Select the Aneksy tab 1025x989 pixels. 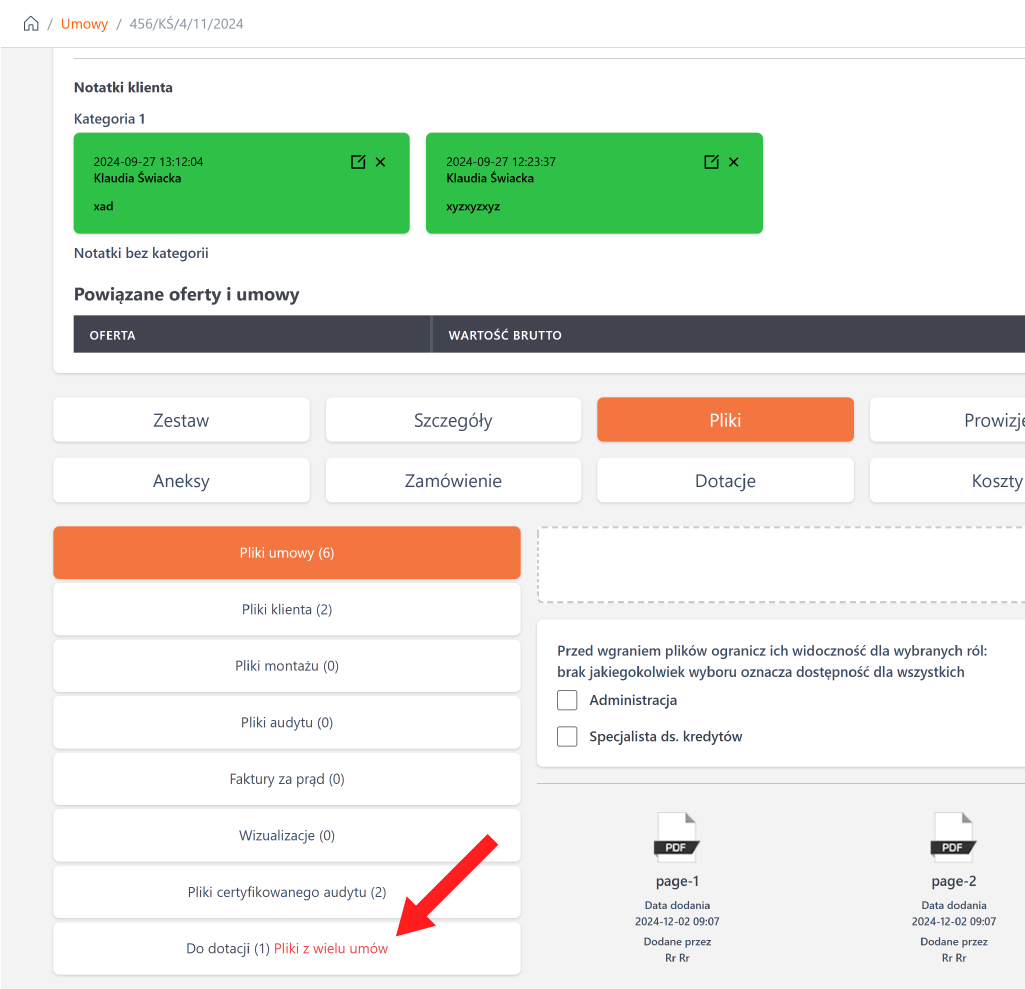pos(181,481)
